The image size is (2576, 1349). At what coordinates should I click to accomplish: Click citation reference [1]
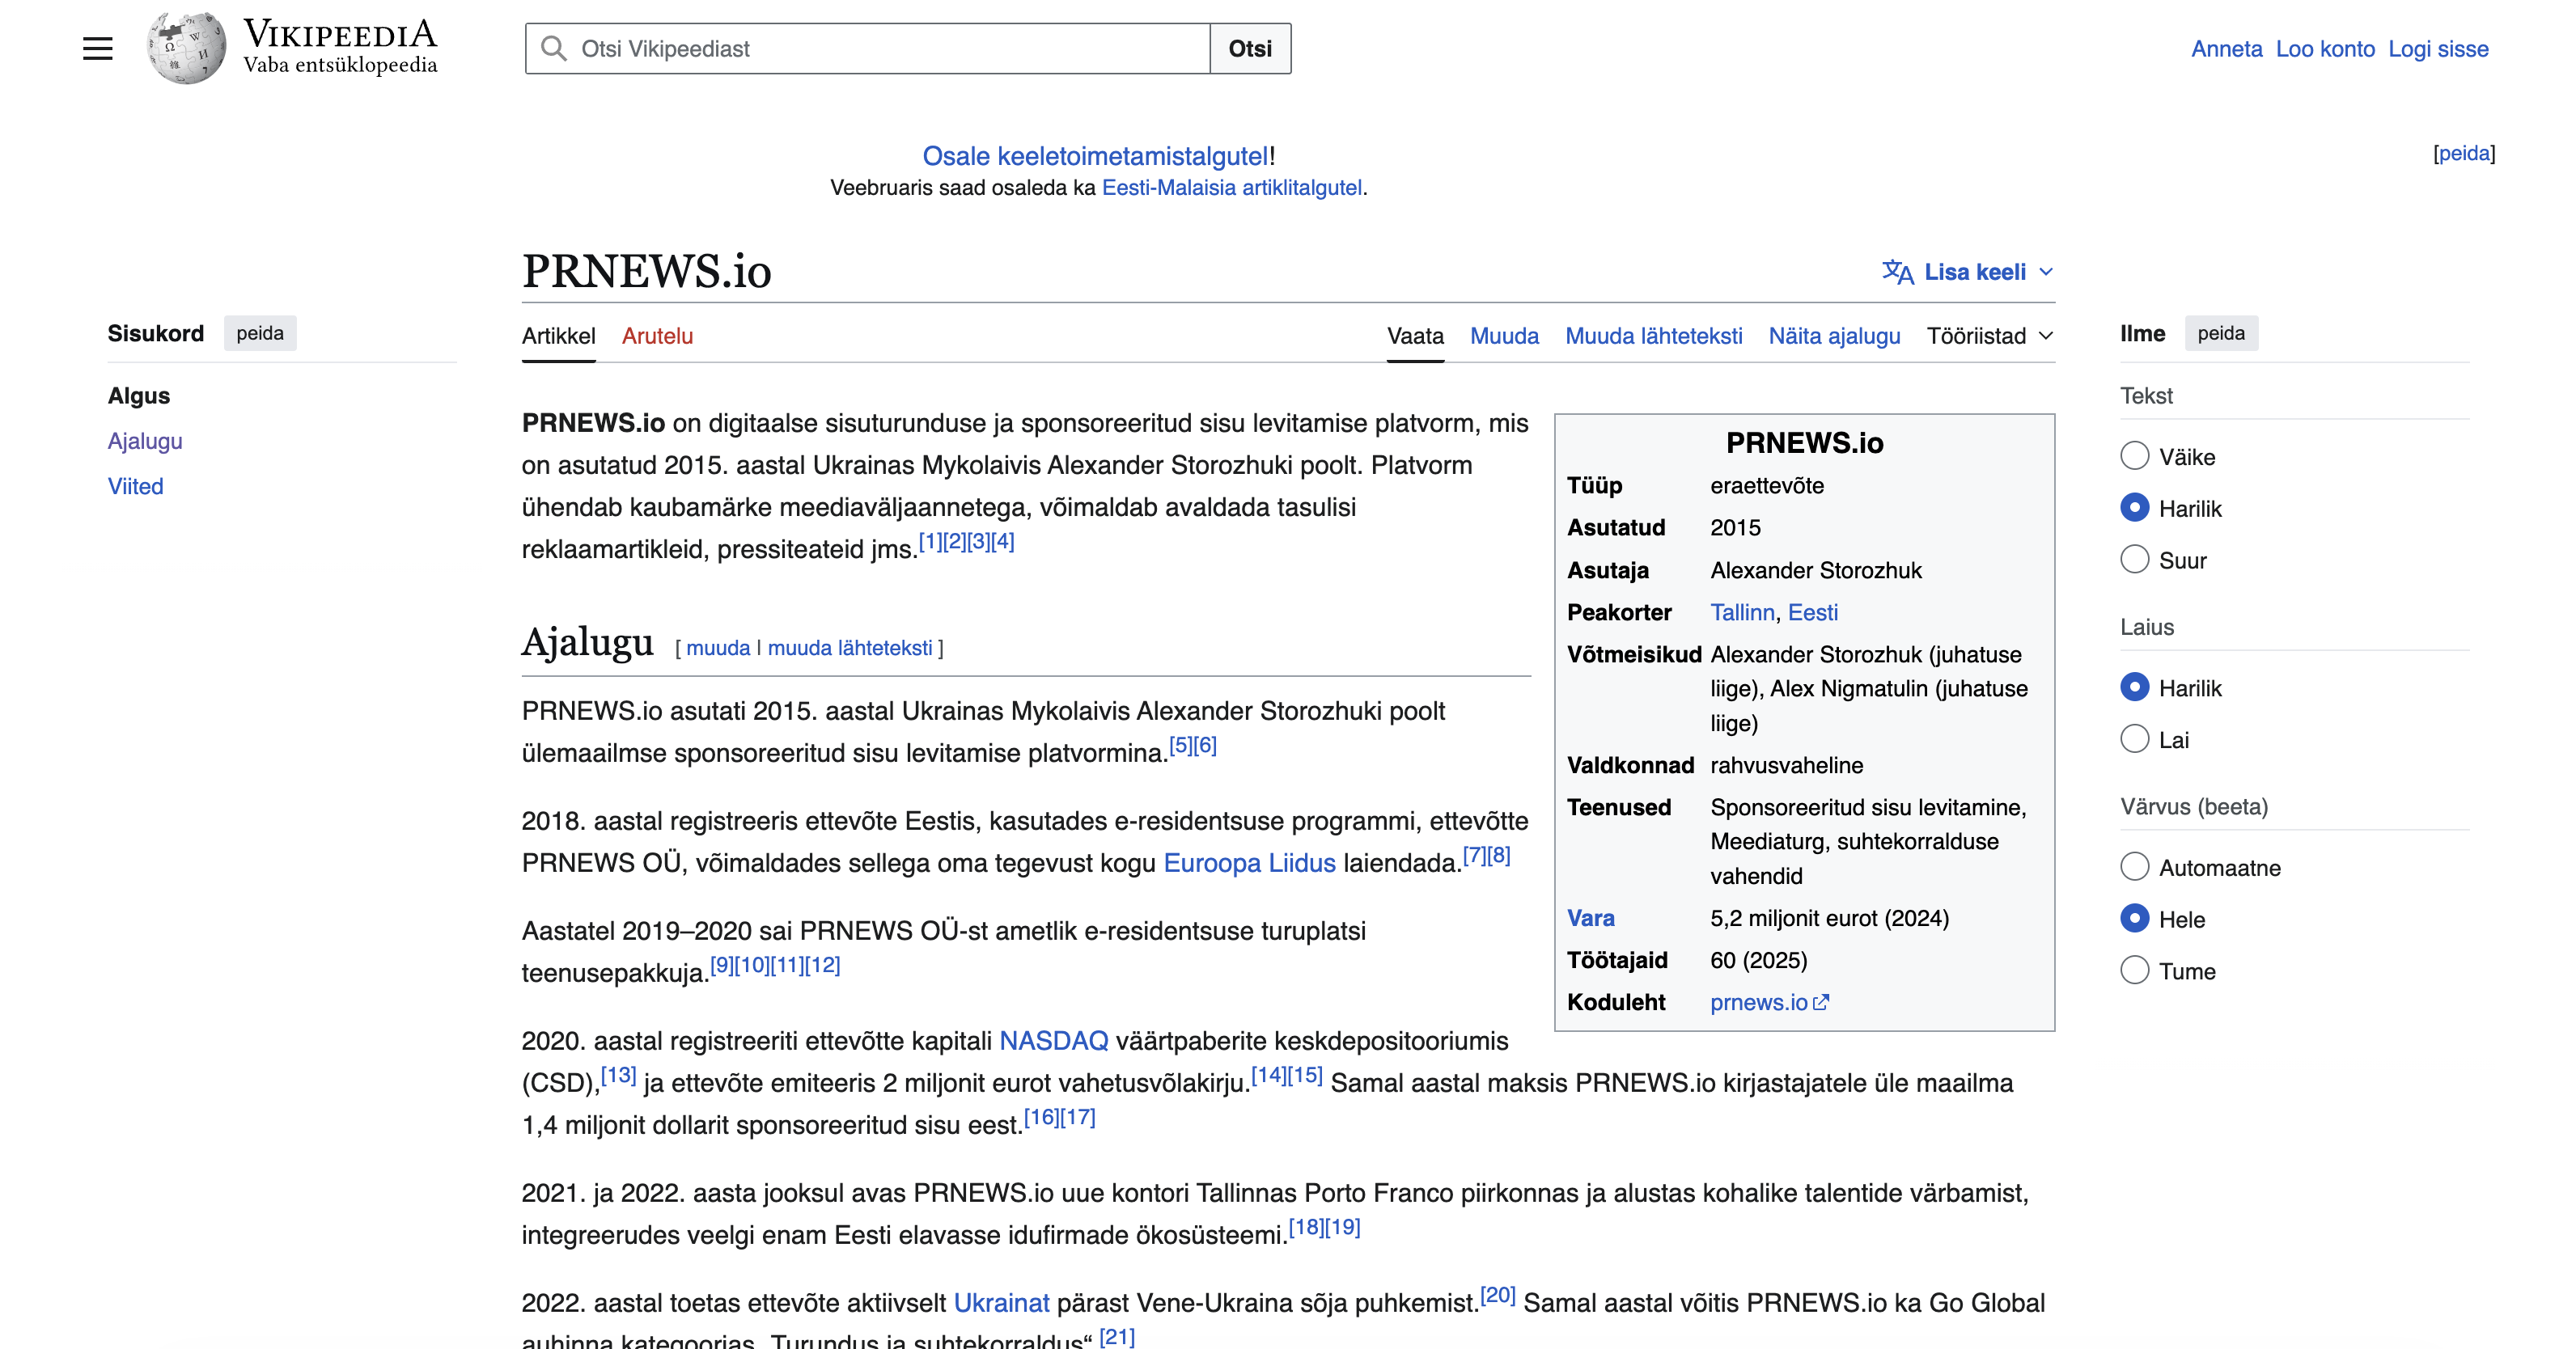(x=930, y=541)
